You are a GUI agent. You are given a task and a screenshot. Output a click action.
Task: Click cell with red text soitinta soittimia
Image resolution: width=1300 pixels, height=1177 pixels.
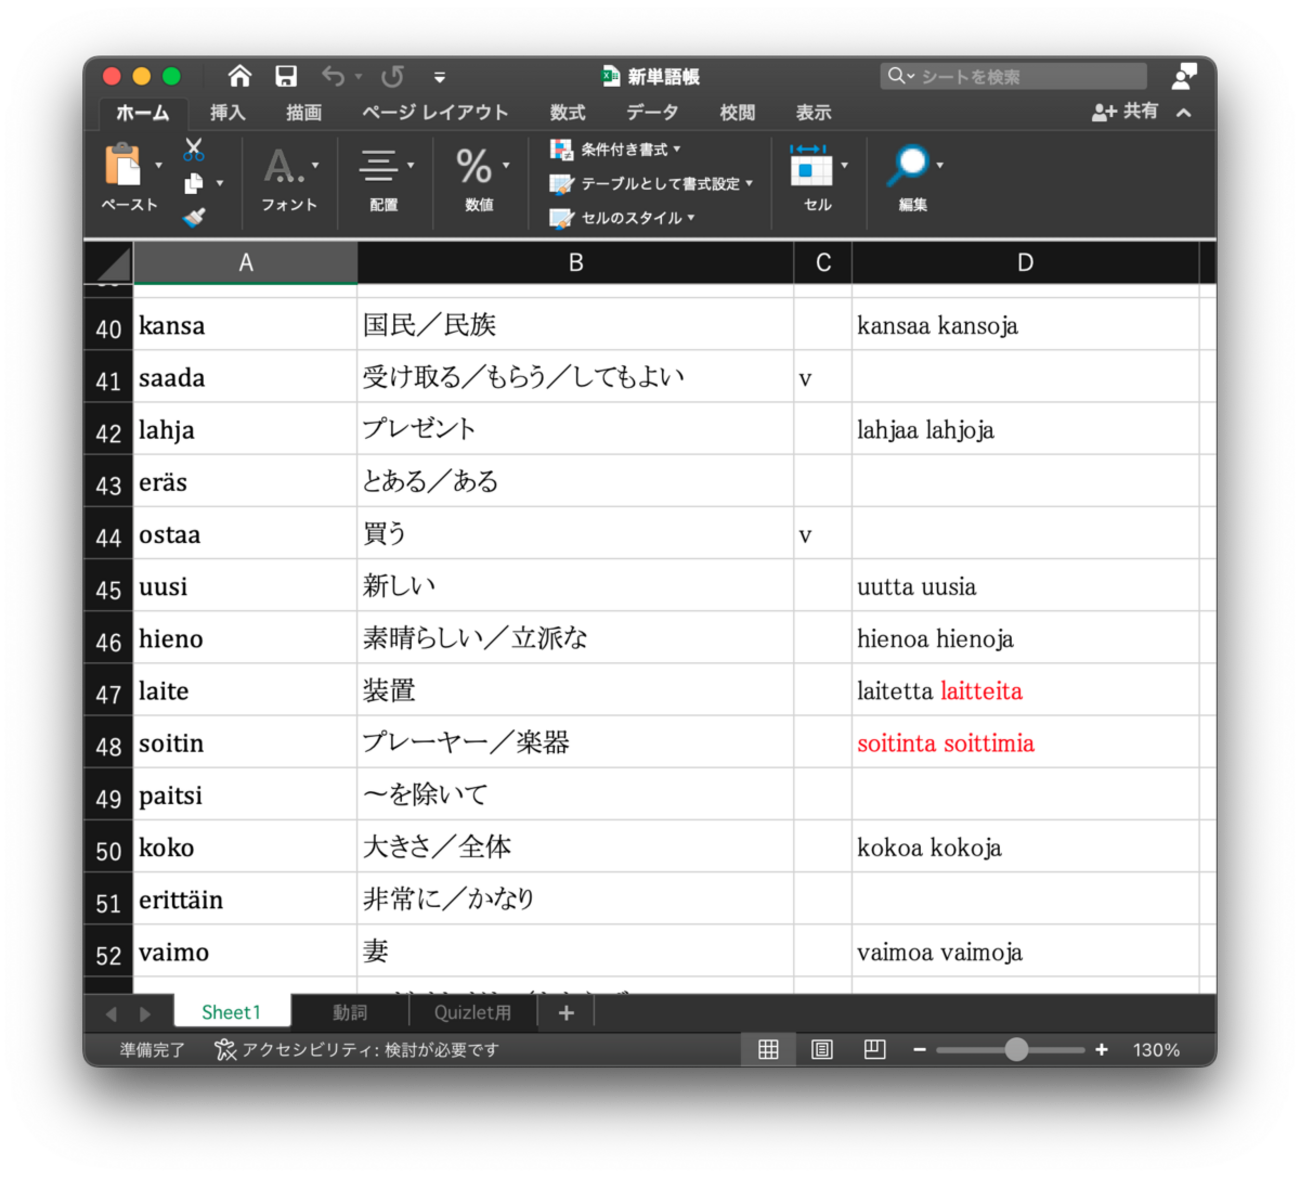click(x=1025, y=742)
